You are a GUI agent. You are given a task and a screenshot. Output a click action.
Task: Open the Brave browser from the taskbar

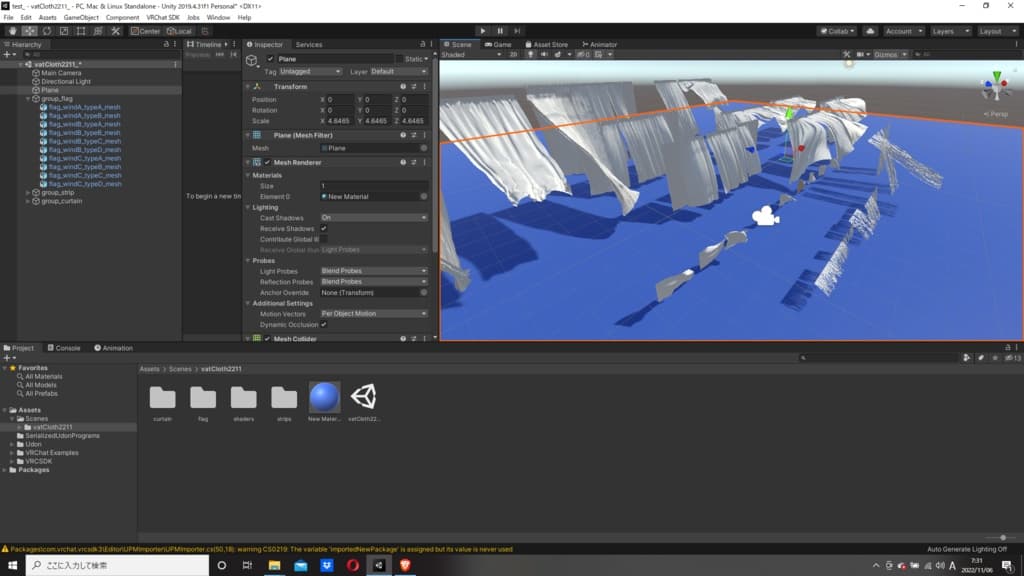405,565
